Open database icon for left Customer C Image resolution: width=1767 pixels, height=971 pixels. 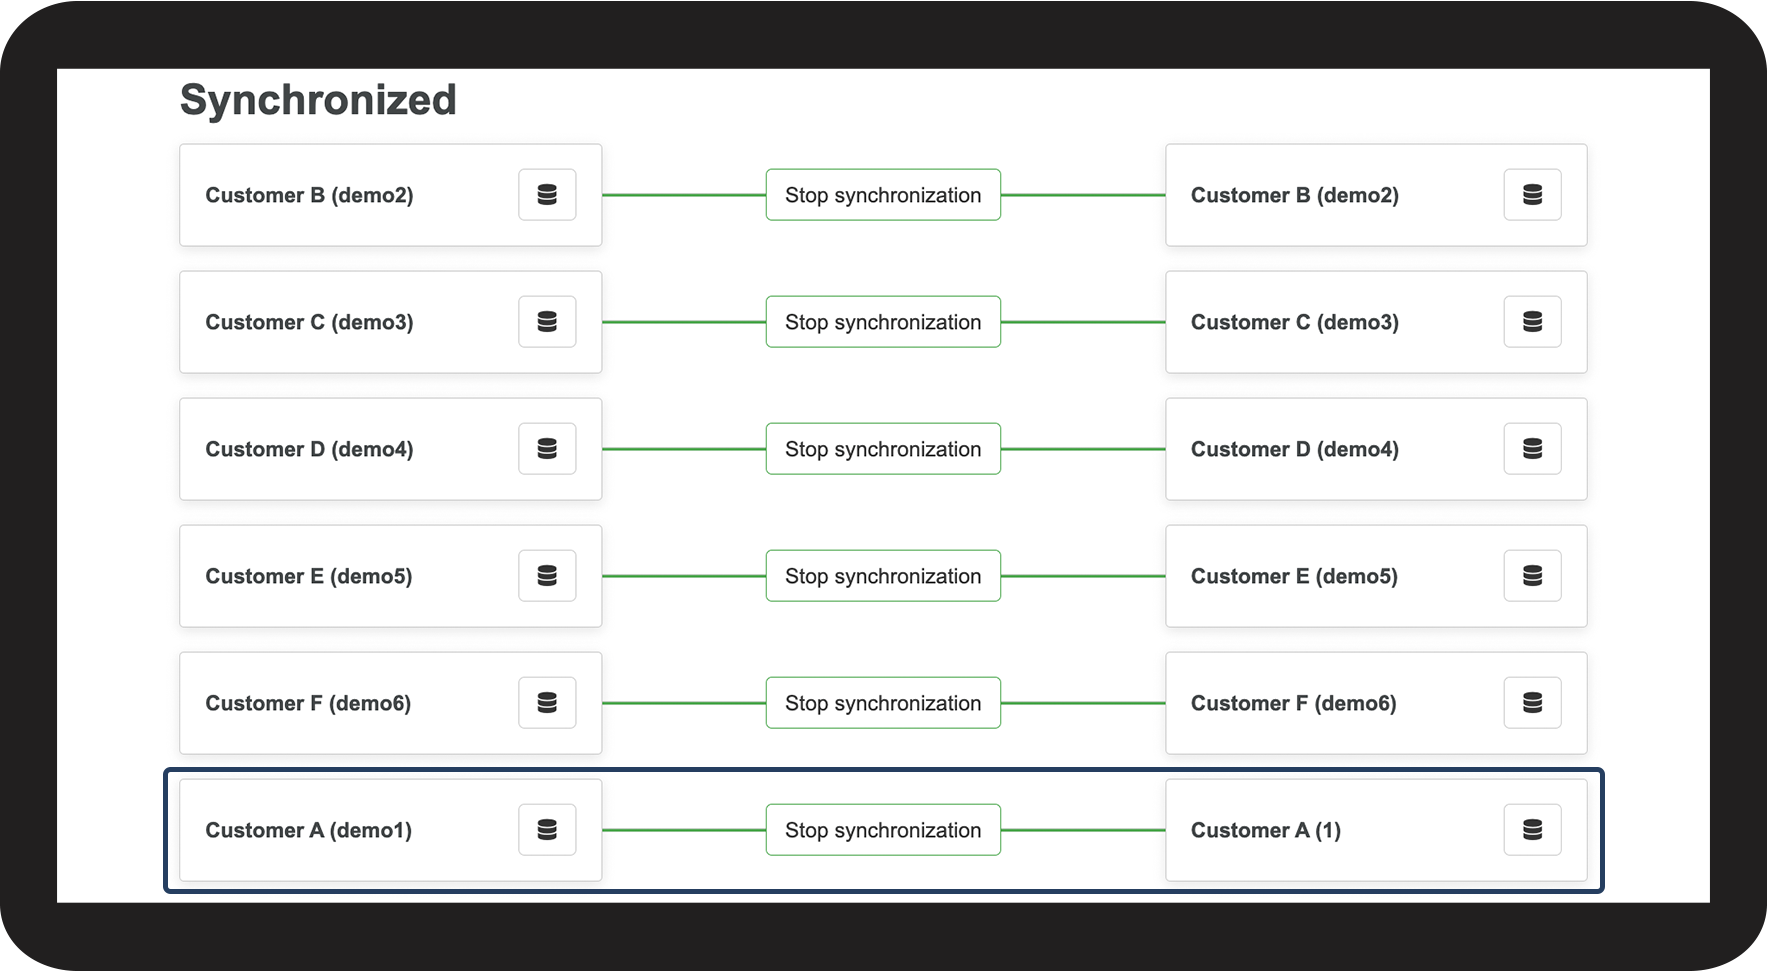[x=547, y=322]
